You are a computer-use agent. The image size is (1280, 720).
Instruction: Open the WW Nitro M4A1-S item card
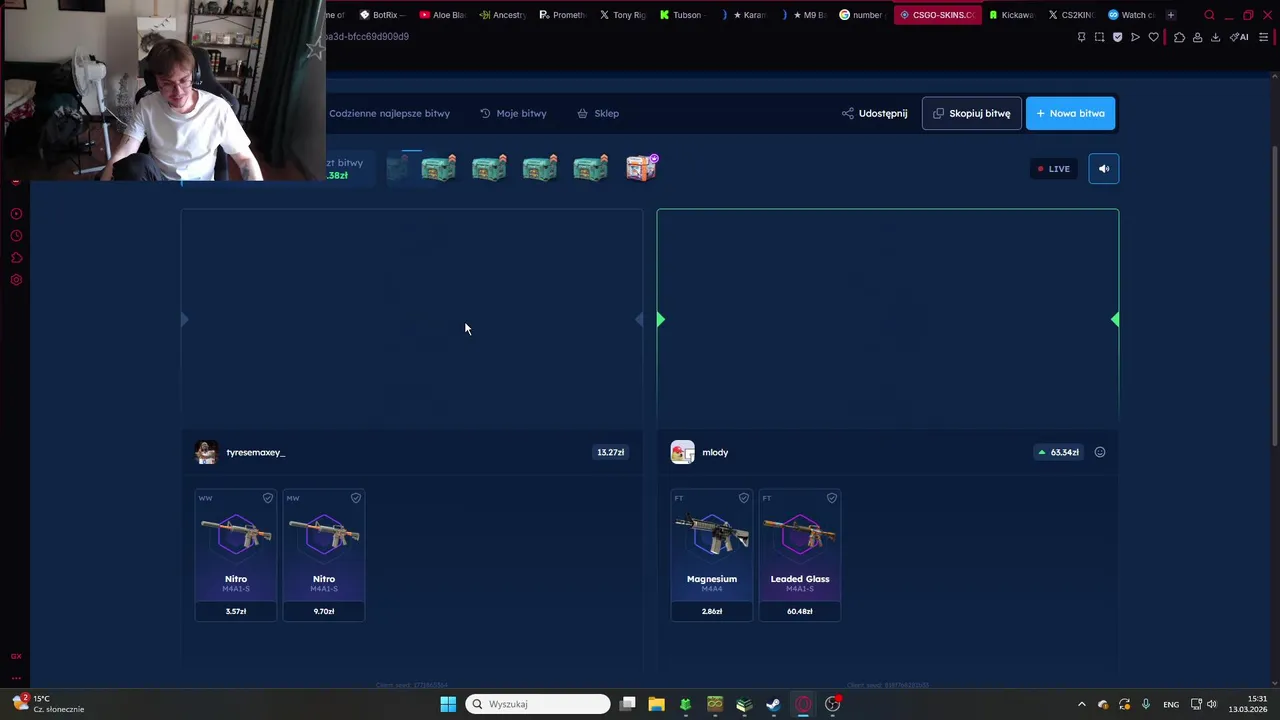(236, 555)
